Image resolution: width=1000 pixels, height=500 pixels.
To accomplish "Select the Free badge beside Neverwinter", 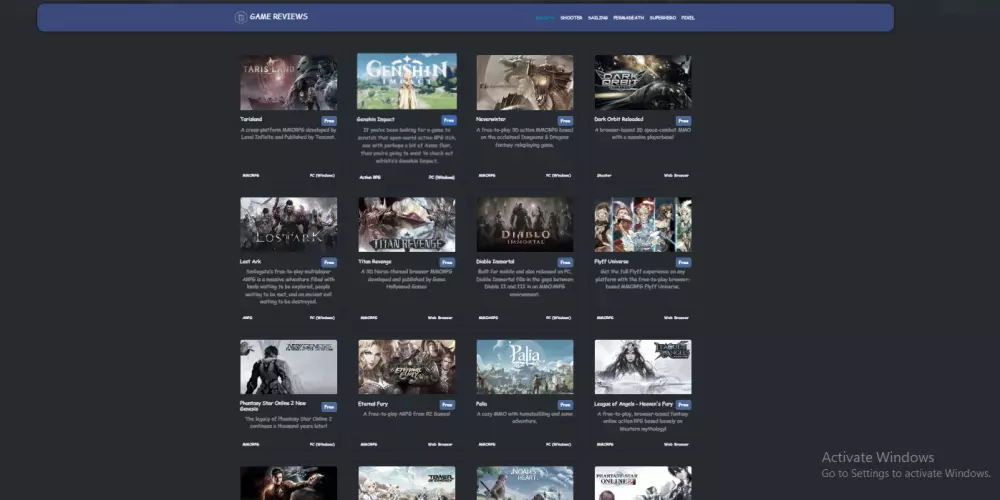I will [x=565, y=121].
